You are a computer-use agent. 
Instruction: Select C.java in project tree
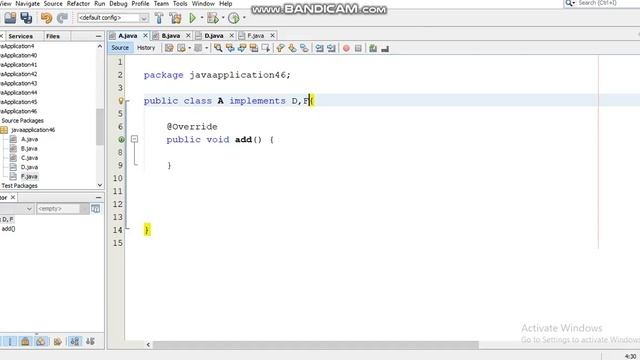click(x=29, y=158)
